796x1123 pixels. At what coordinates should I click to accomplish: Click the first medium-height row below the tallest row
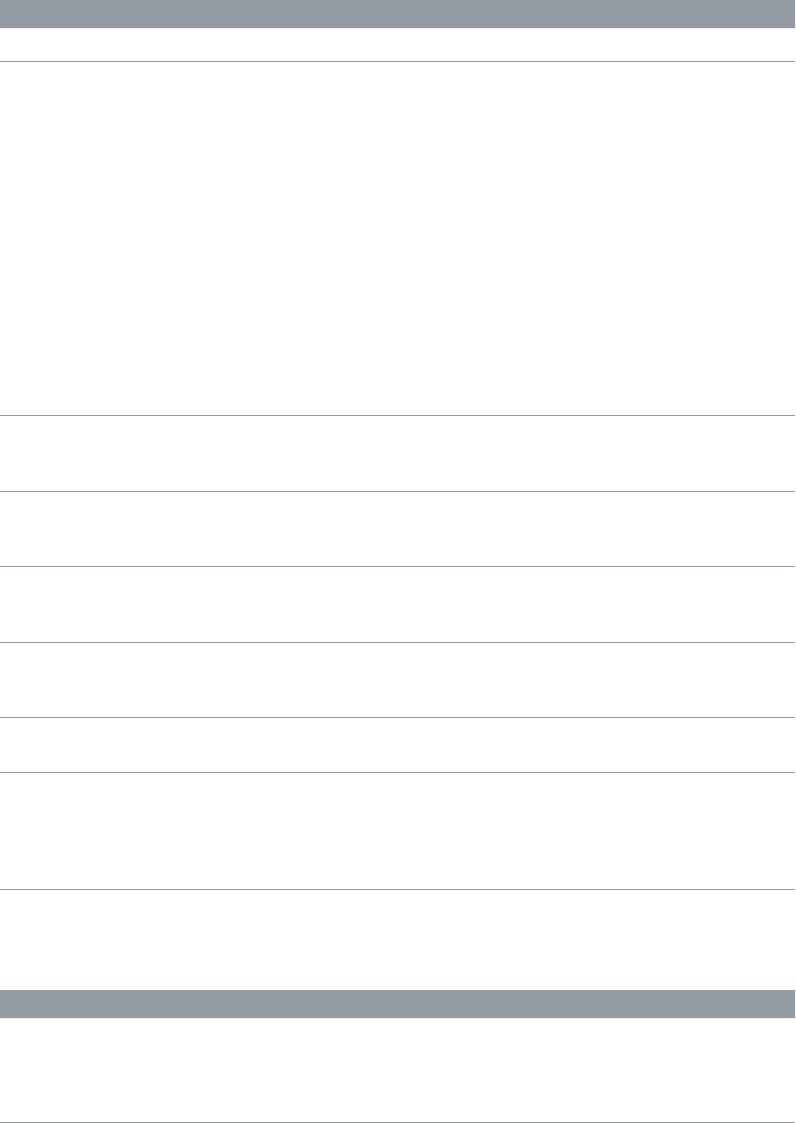coord(398,453)
